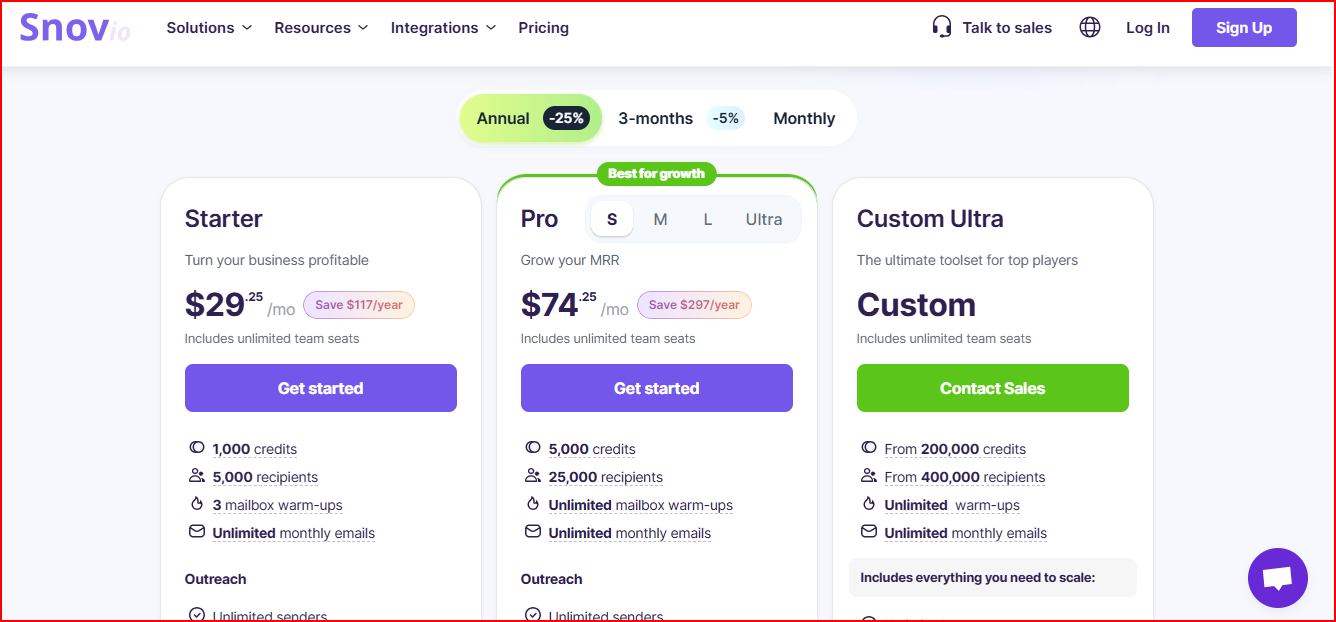
Task: Click the checkmark icon next to Unlimited senders
Action: tap(197, 614)
